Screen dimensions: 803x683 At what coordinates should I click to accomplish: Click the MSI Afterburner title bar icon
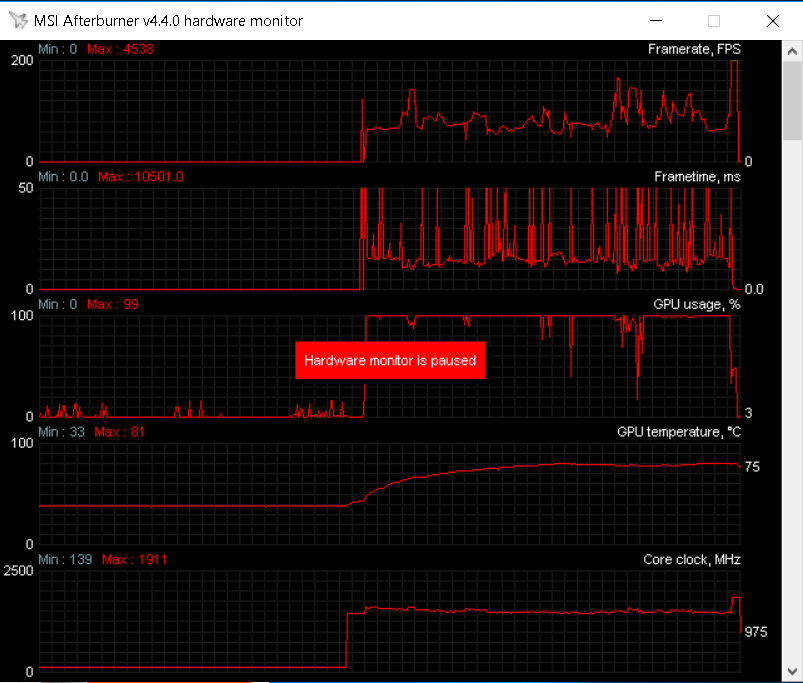coord(18,20)
